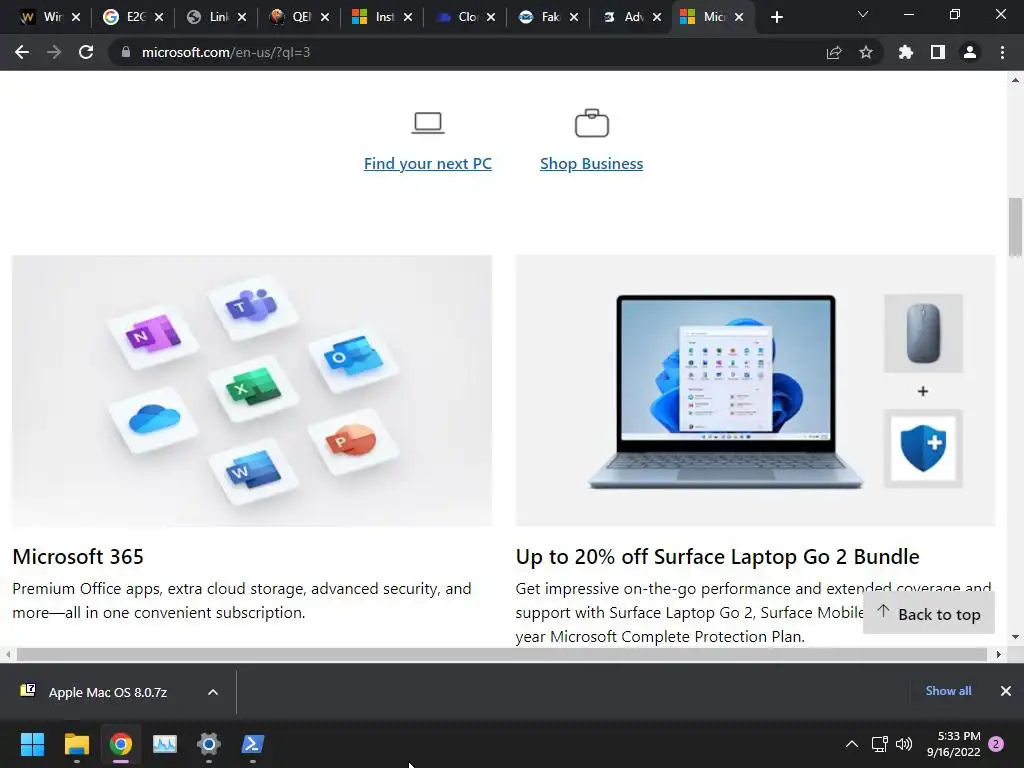
Task: Share this page icon
Action: pos(834,52)
